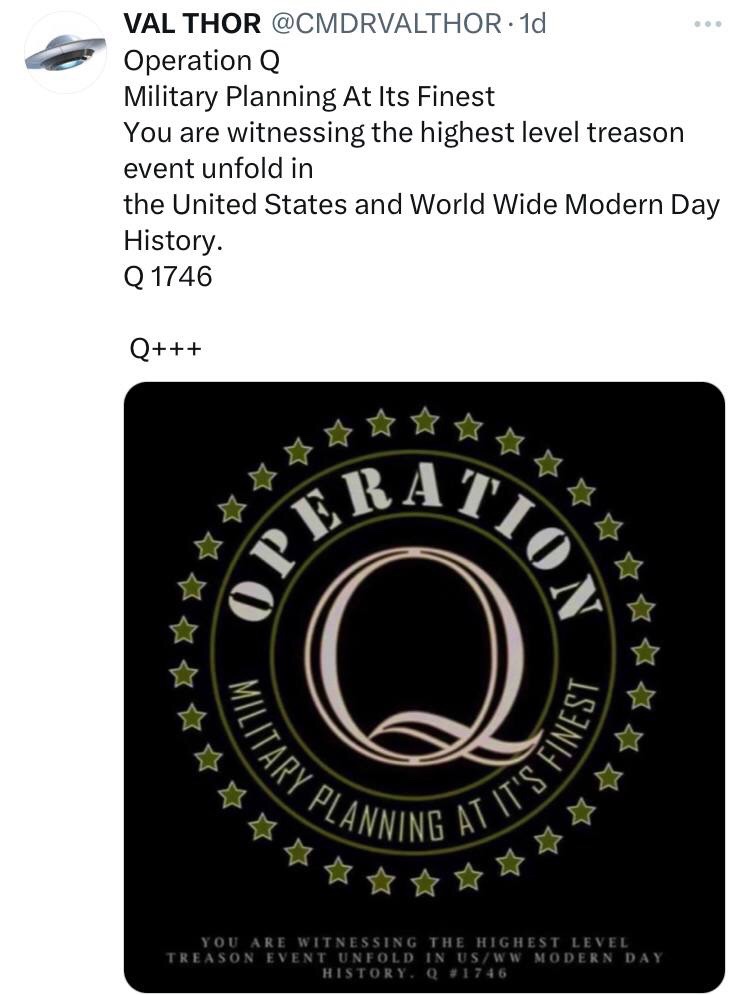750x995 pixels.
Task: Click the "Military Planning At Its Finest" post line
Action: point(309,97)
